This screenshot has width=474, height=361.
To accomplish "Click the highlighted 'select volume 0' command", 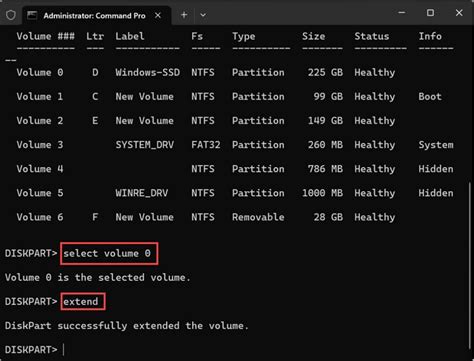I will [x=109, y=254].
